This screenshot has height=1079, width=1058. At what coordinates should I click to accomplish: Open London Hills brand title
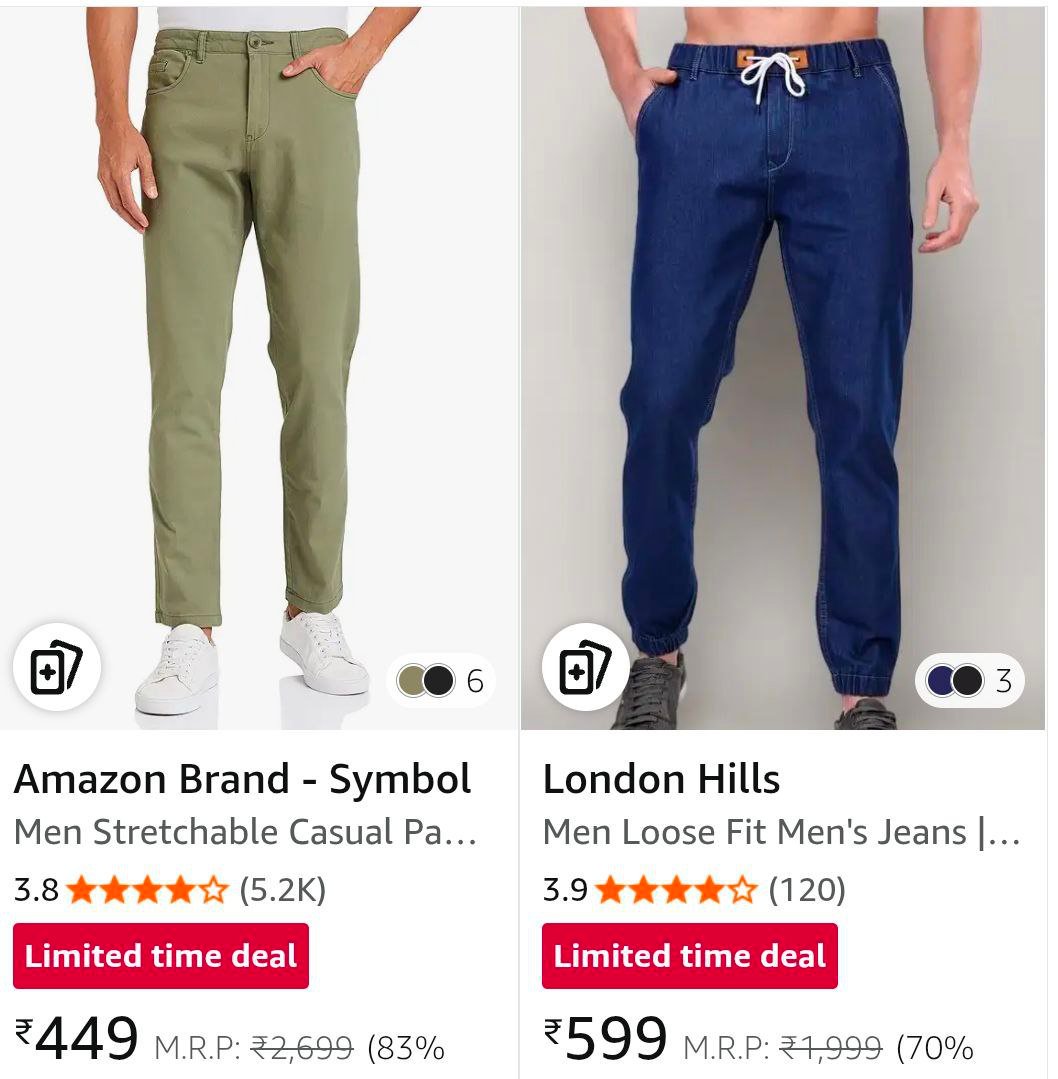[x=661, y=780]
